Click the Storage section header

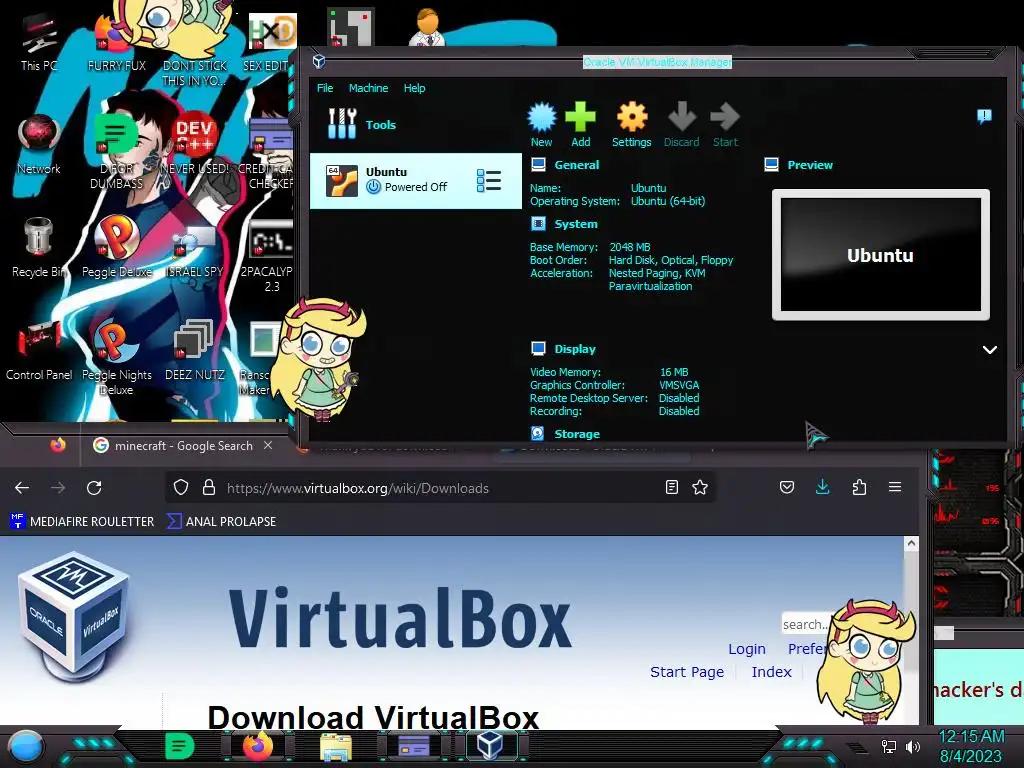pyautogui.click(x=577, y=434)
